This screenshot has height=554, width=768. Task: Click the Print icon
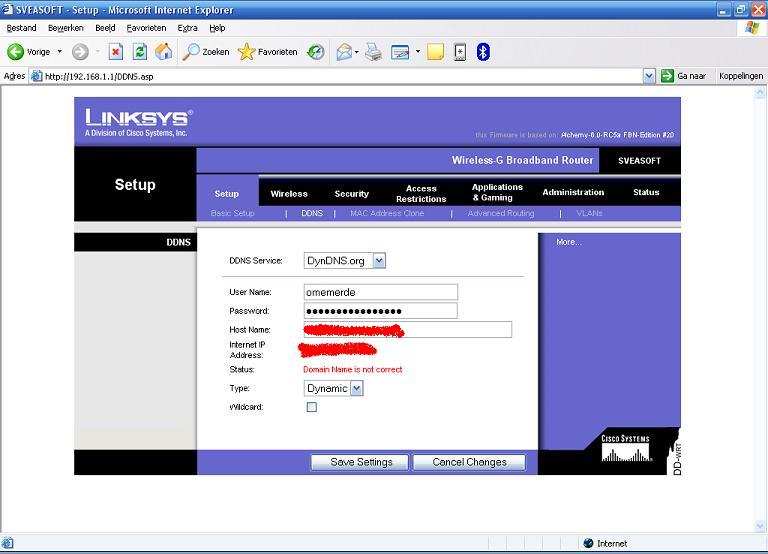point(374,52)
